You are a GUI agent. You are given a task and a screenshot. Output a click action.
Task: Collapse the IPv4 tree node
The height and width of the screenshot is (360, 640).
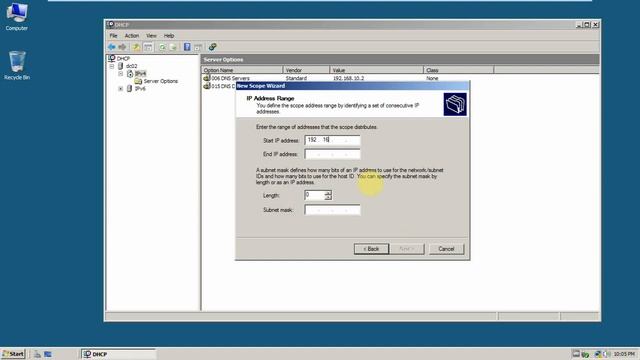[x=121, y=74]
